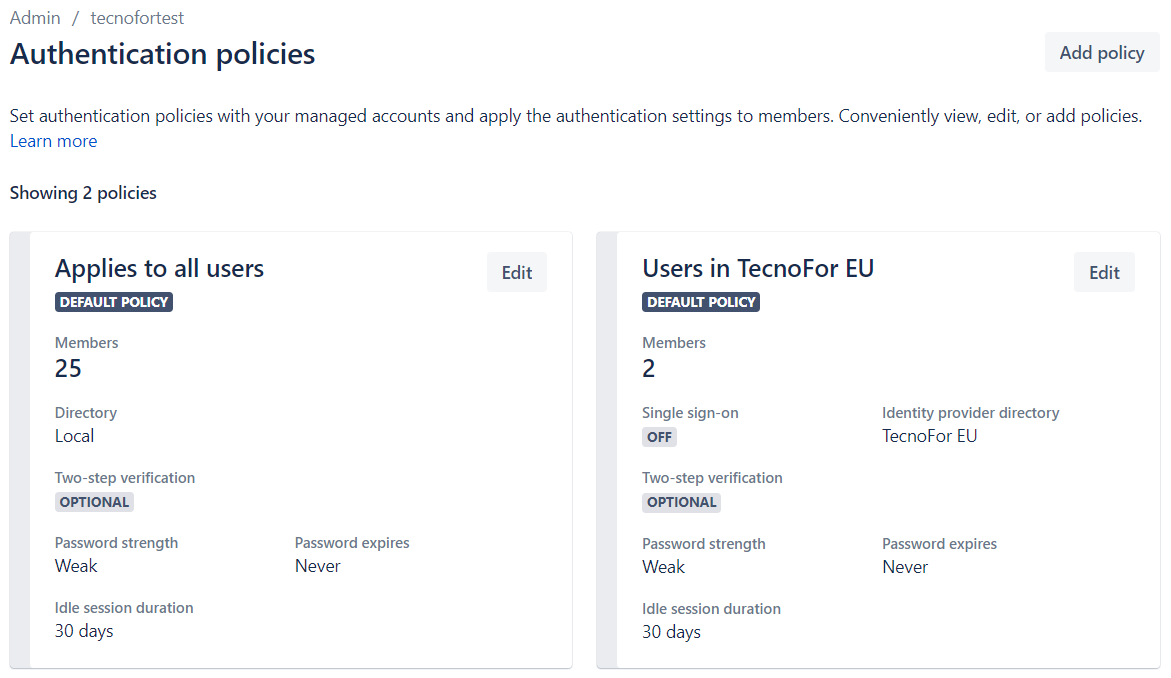The width and height of the screenshot is (1171, 678).
Task: Click the Members count 2
Action: (x=648, y=368)
